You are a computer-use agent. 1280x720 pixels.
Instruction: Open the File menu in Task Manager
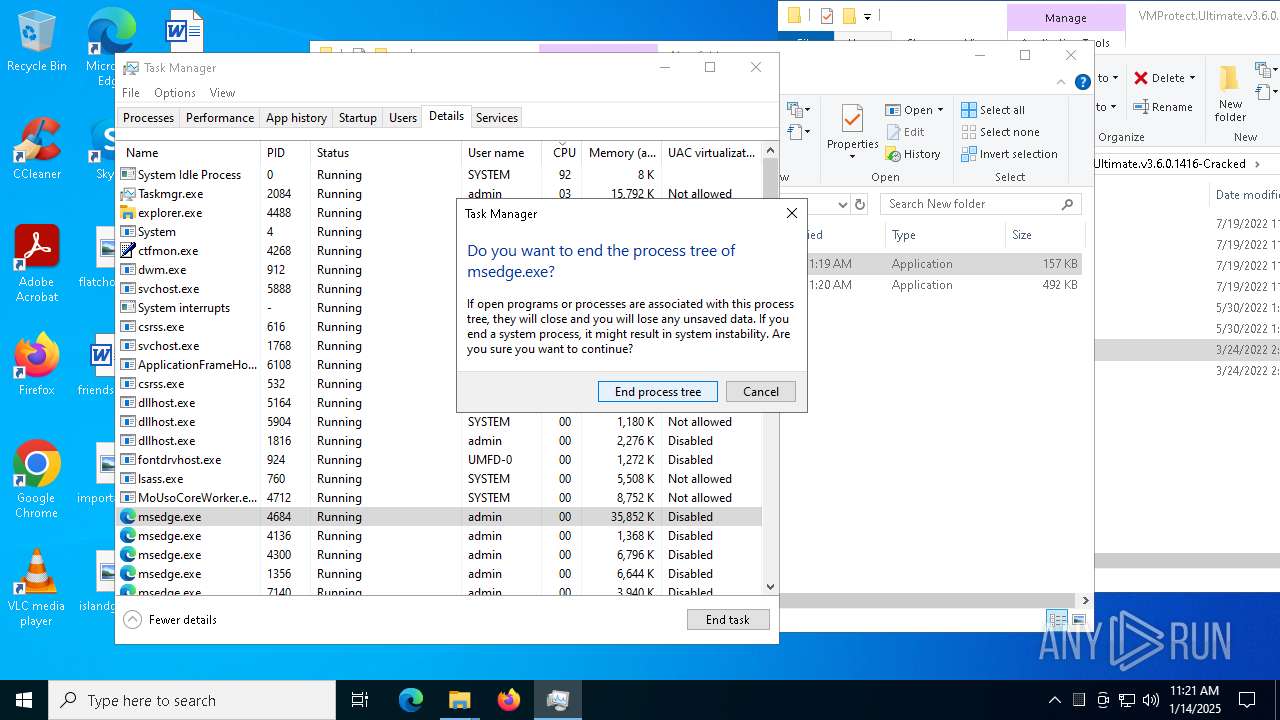click(x=131, y=93)
